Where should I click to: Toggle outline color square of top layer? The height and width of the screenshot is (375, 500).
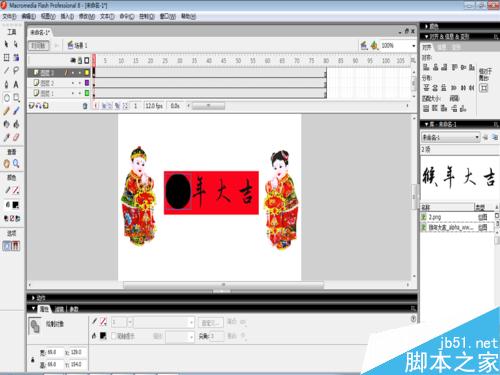coord(87,72)
